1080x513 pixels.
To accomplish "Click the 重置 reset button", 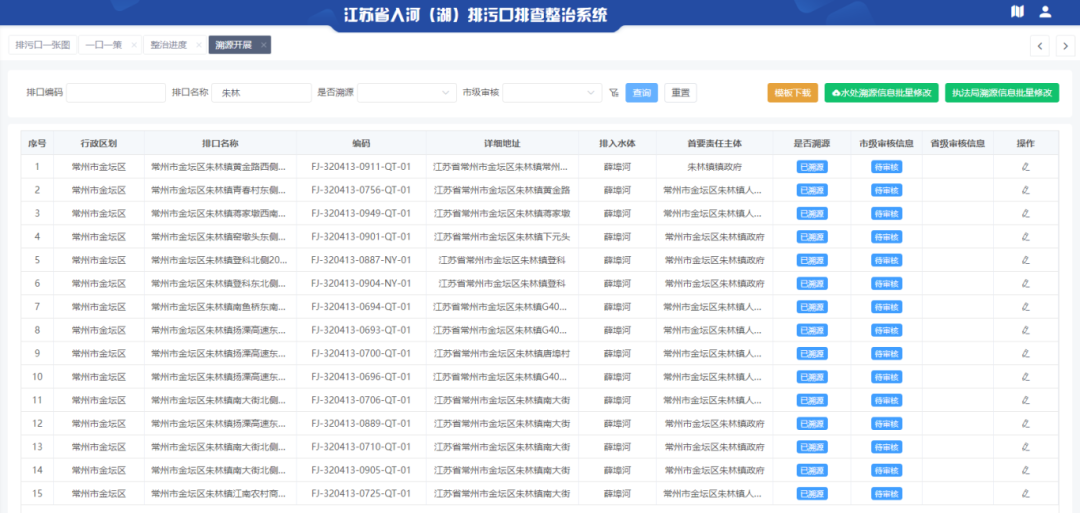I will [681, 93].
